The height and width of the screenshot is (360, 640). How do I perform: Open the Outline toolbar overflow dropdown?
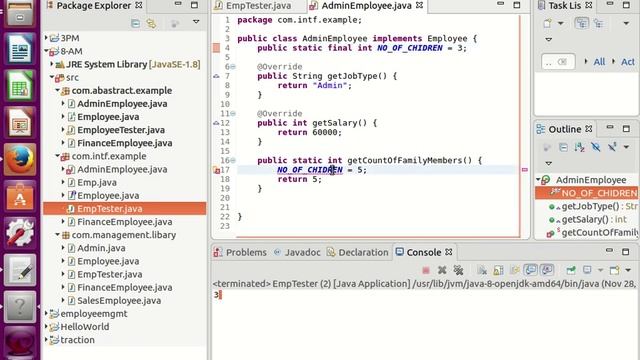pyautogui.click(x=626, y=147)
